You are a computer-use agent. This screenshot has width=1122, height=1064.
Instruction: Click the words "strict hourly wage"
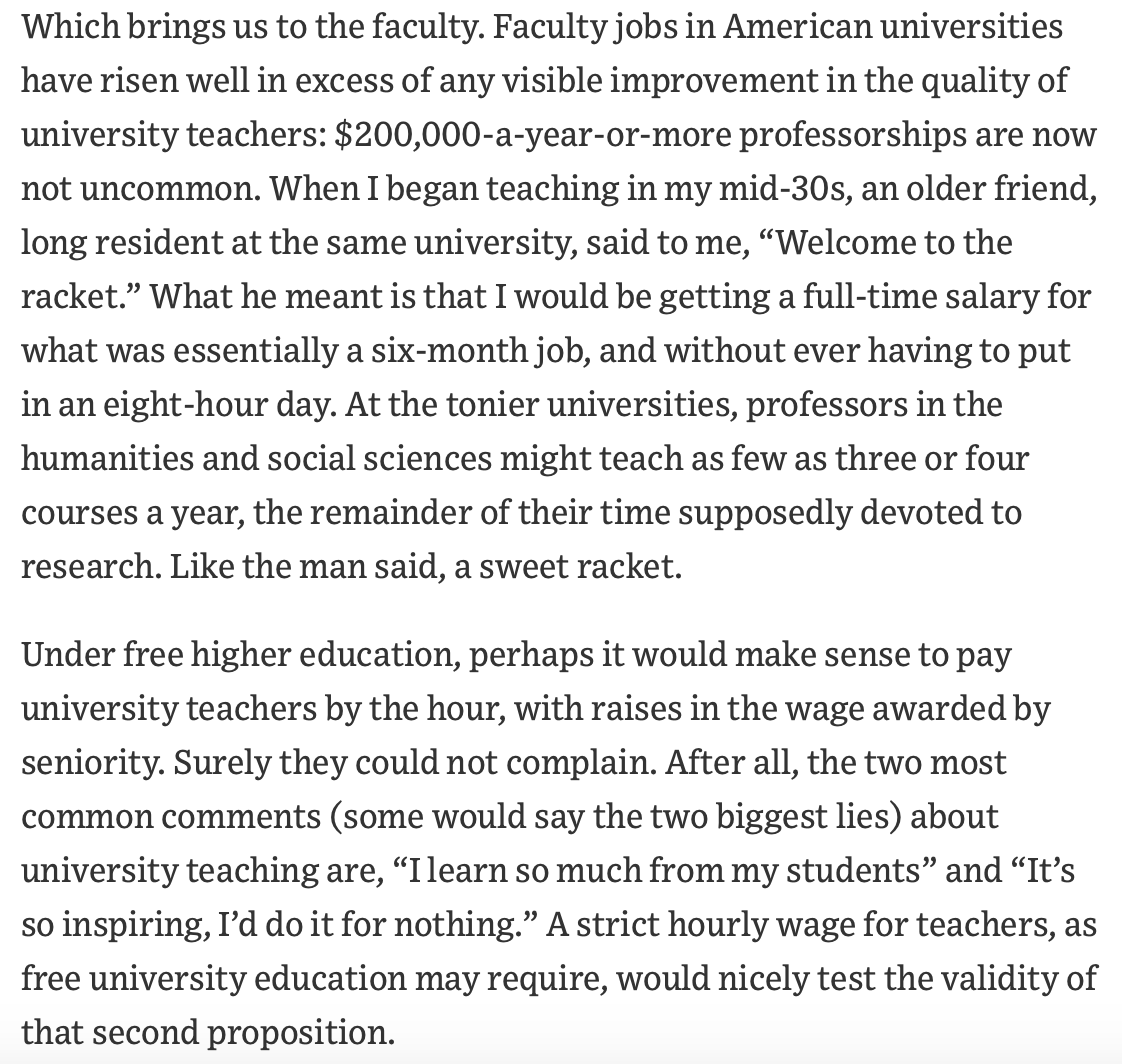[x=716, y=924]
